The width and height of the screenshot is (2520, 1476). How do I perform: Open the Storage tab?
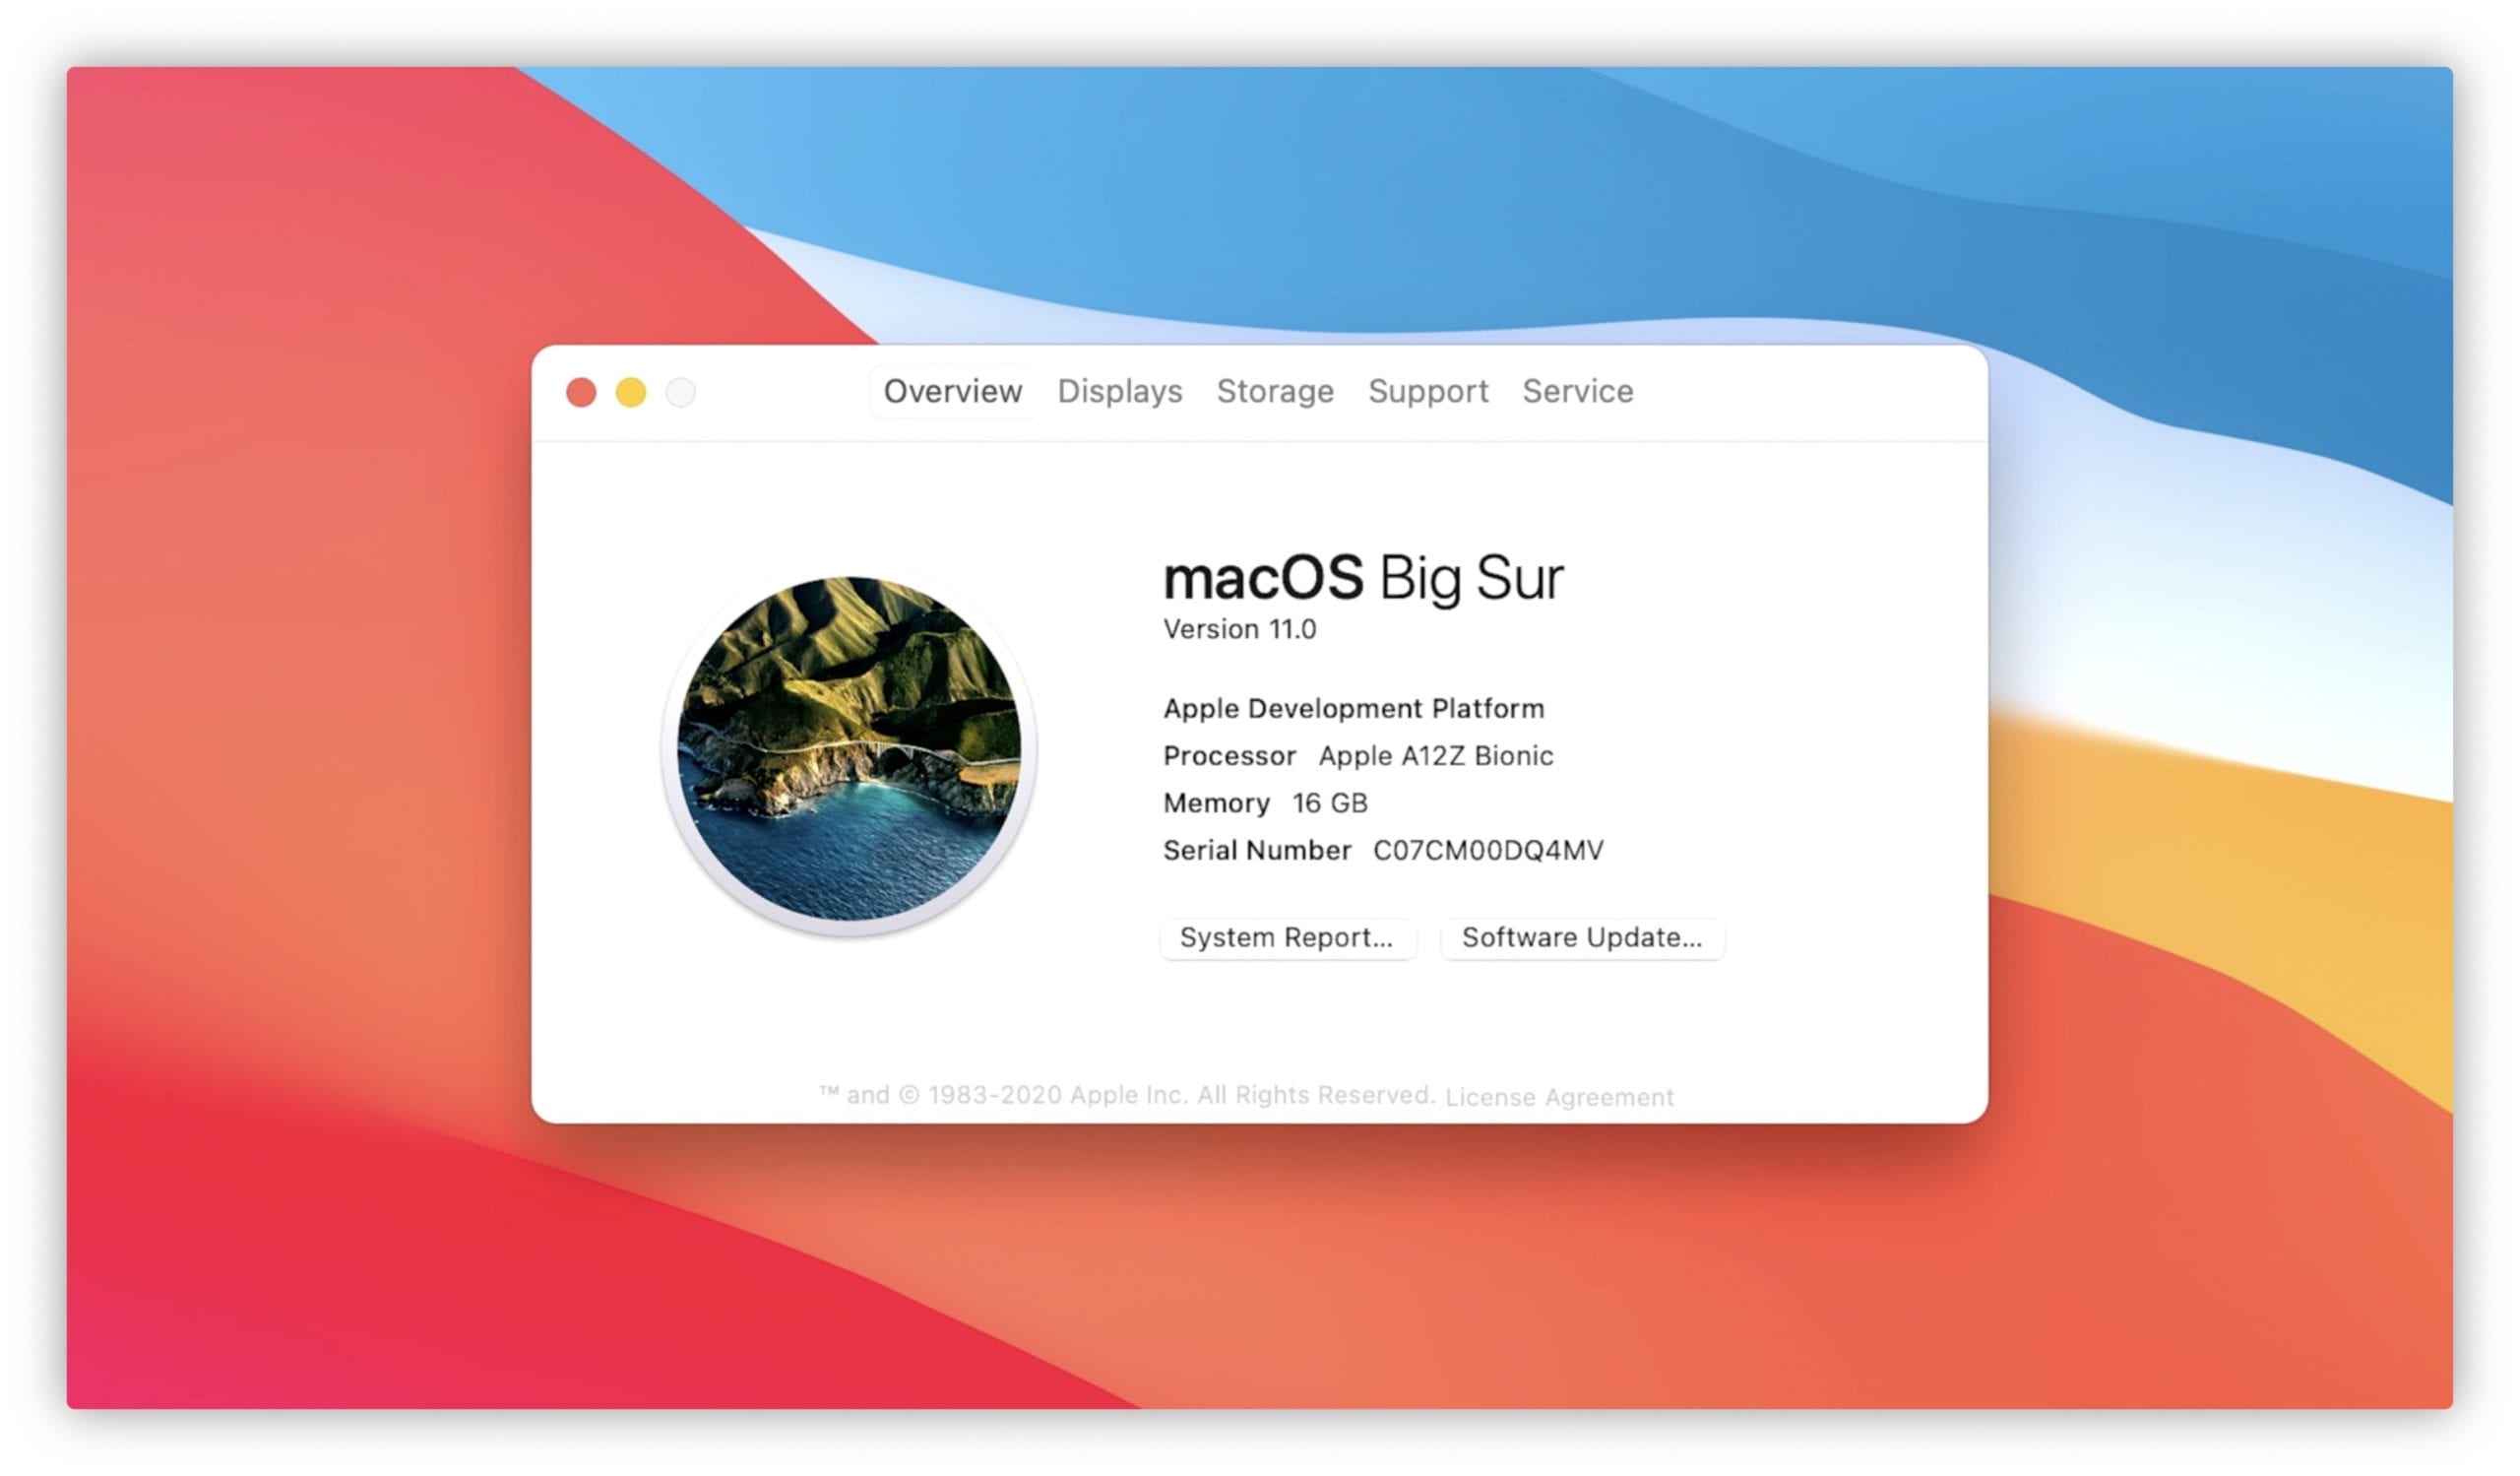[x=1274, y=391]
